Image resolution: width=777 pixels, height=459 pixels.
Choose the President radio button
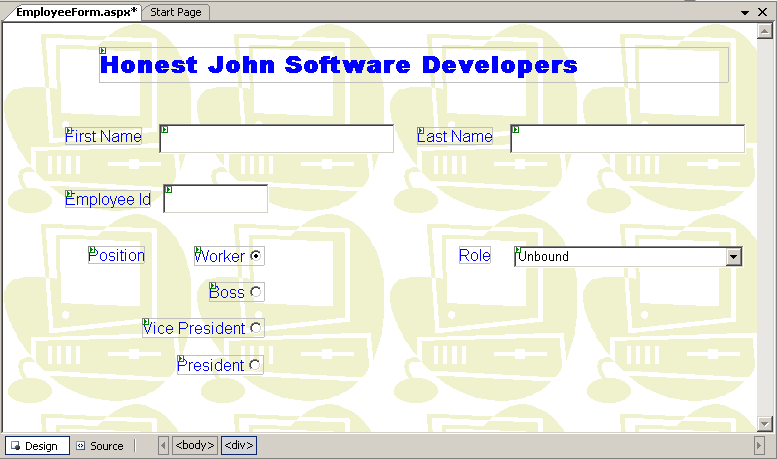256,365
